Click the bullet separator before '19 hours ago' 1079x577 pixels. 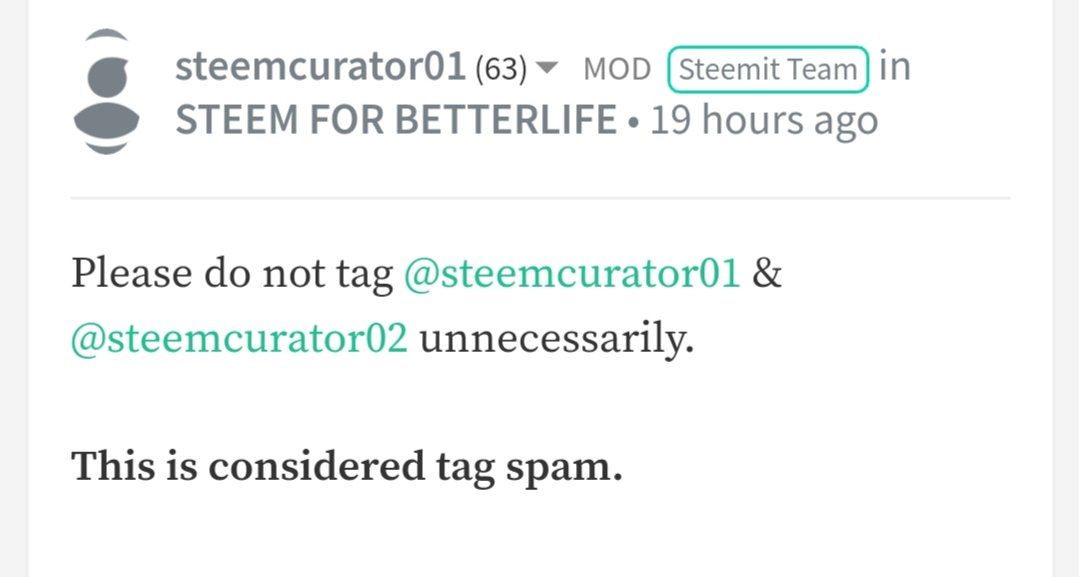(633, 123)
